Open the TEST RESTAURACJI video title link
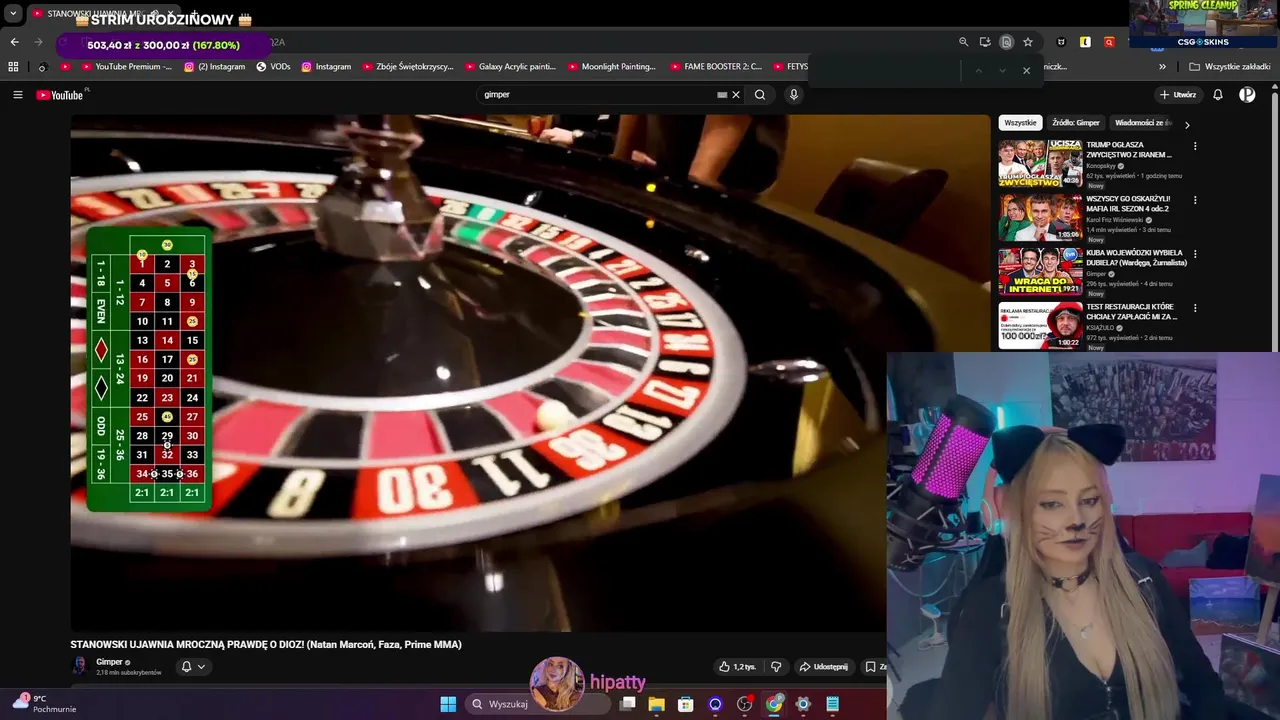This screenshot has width=1280, height=720. tap(1132, 312)
